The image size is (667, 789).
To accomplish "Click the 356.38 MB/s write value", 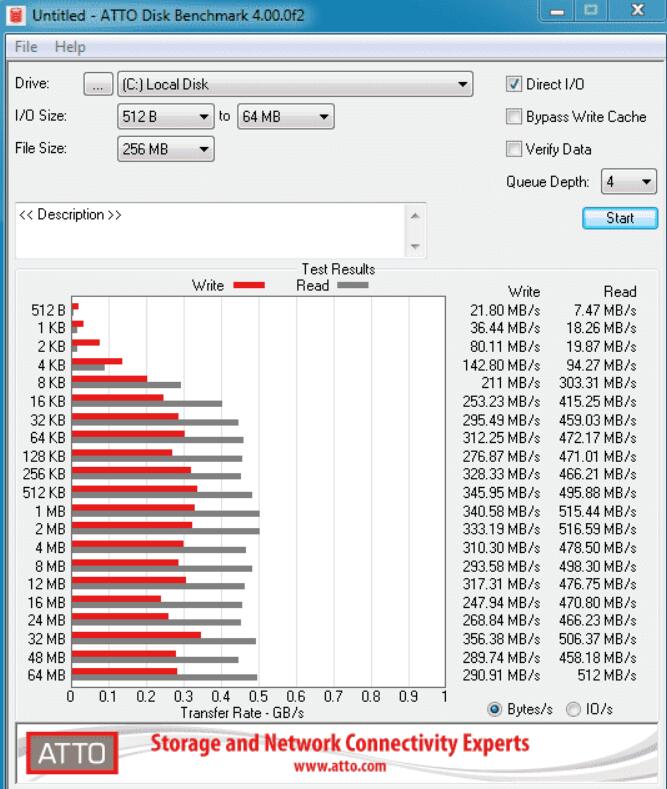I will point(501,639).
